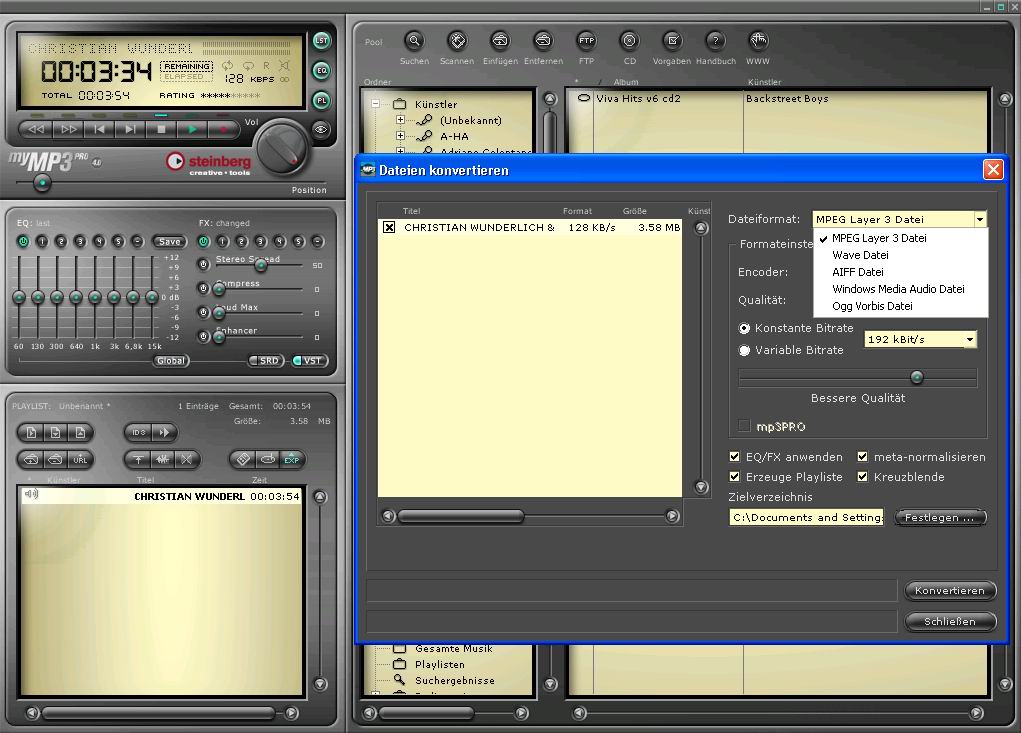This screenshot has width=1021, height=733.
Task: Click the VST button
Action: [x=310, y=361]
